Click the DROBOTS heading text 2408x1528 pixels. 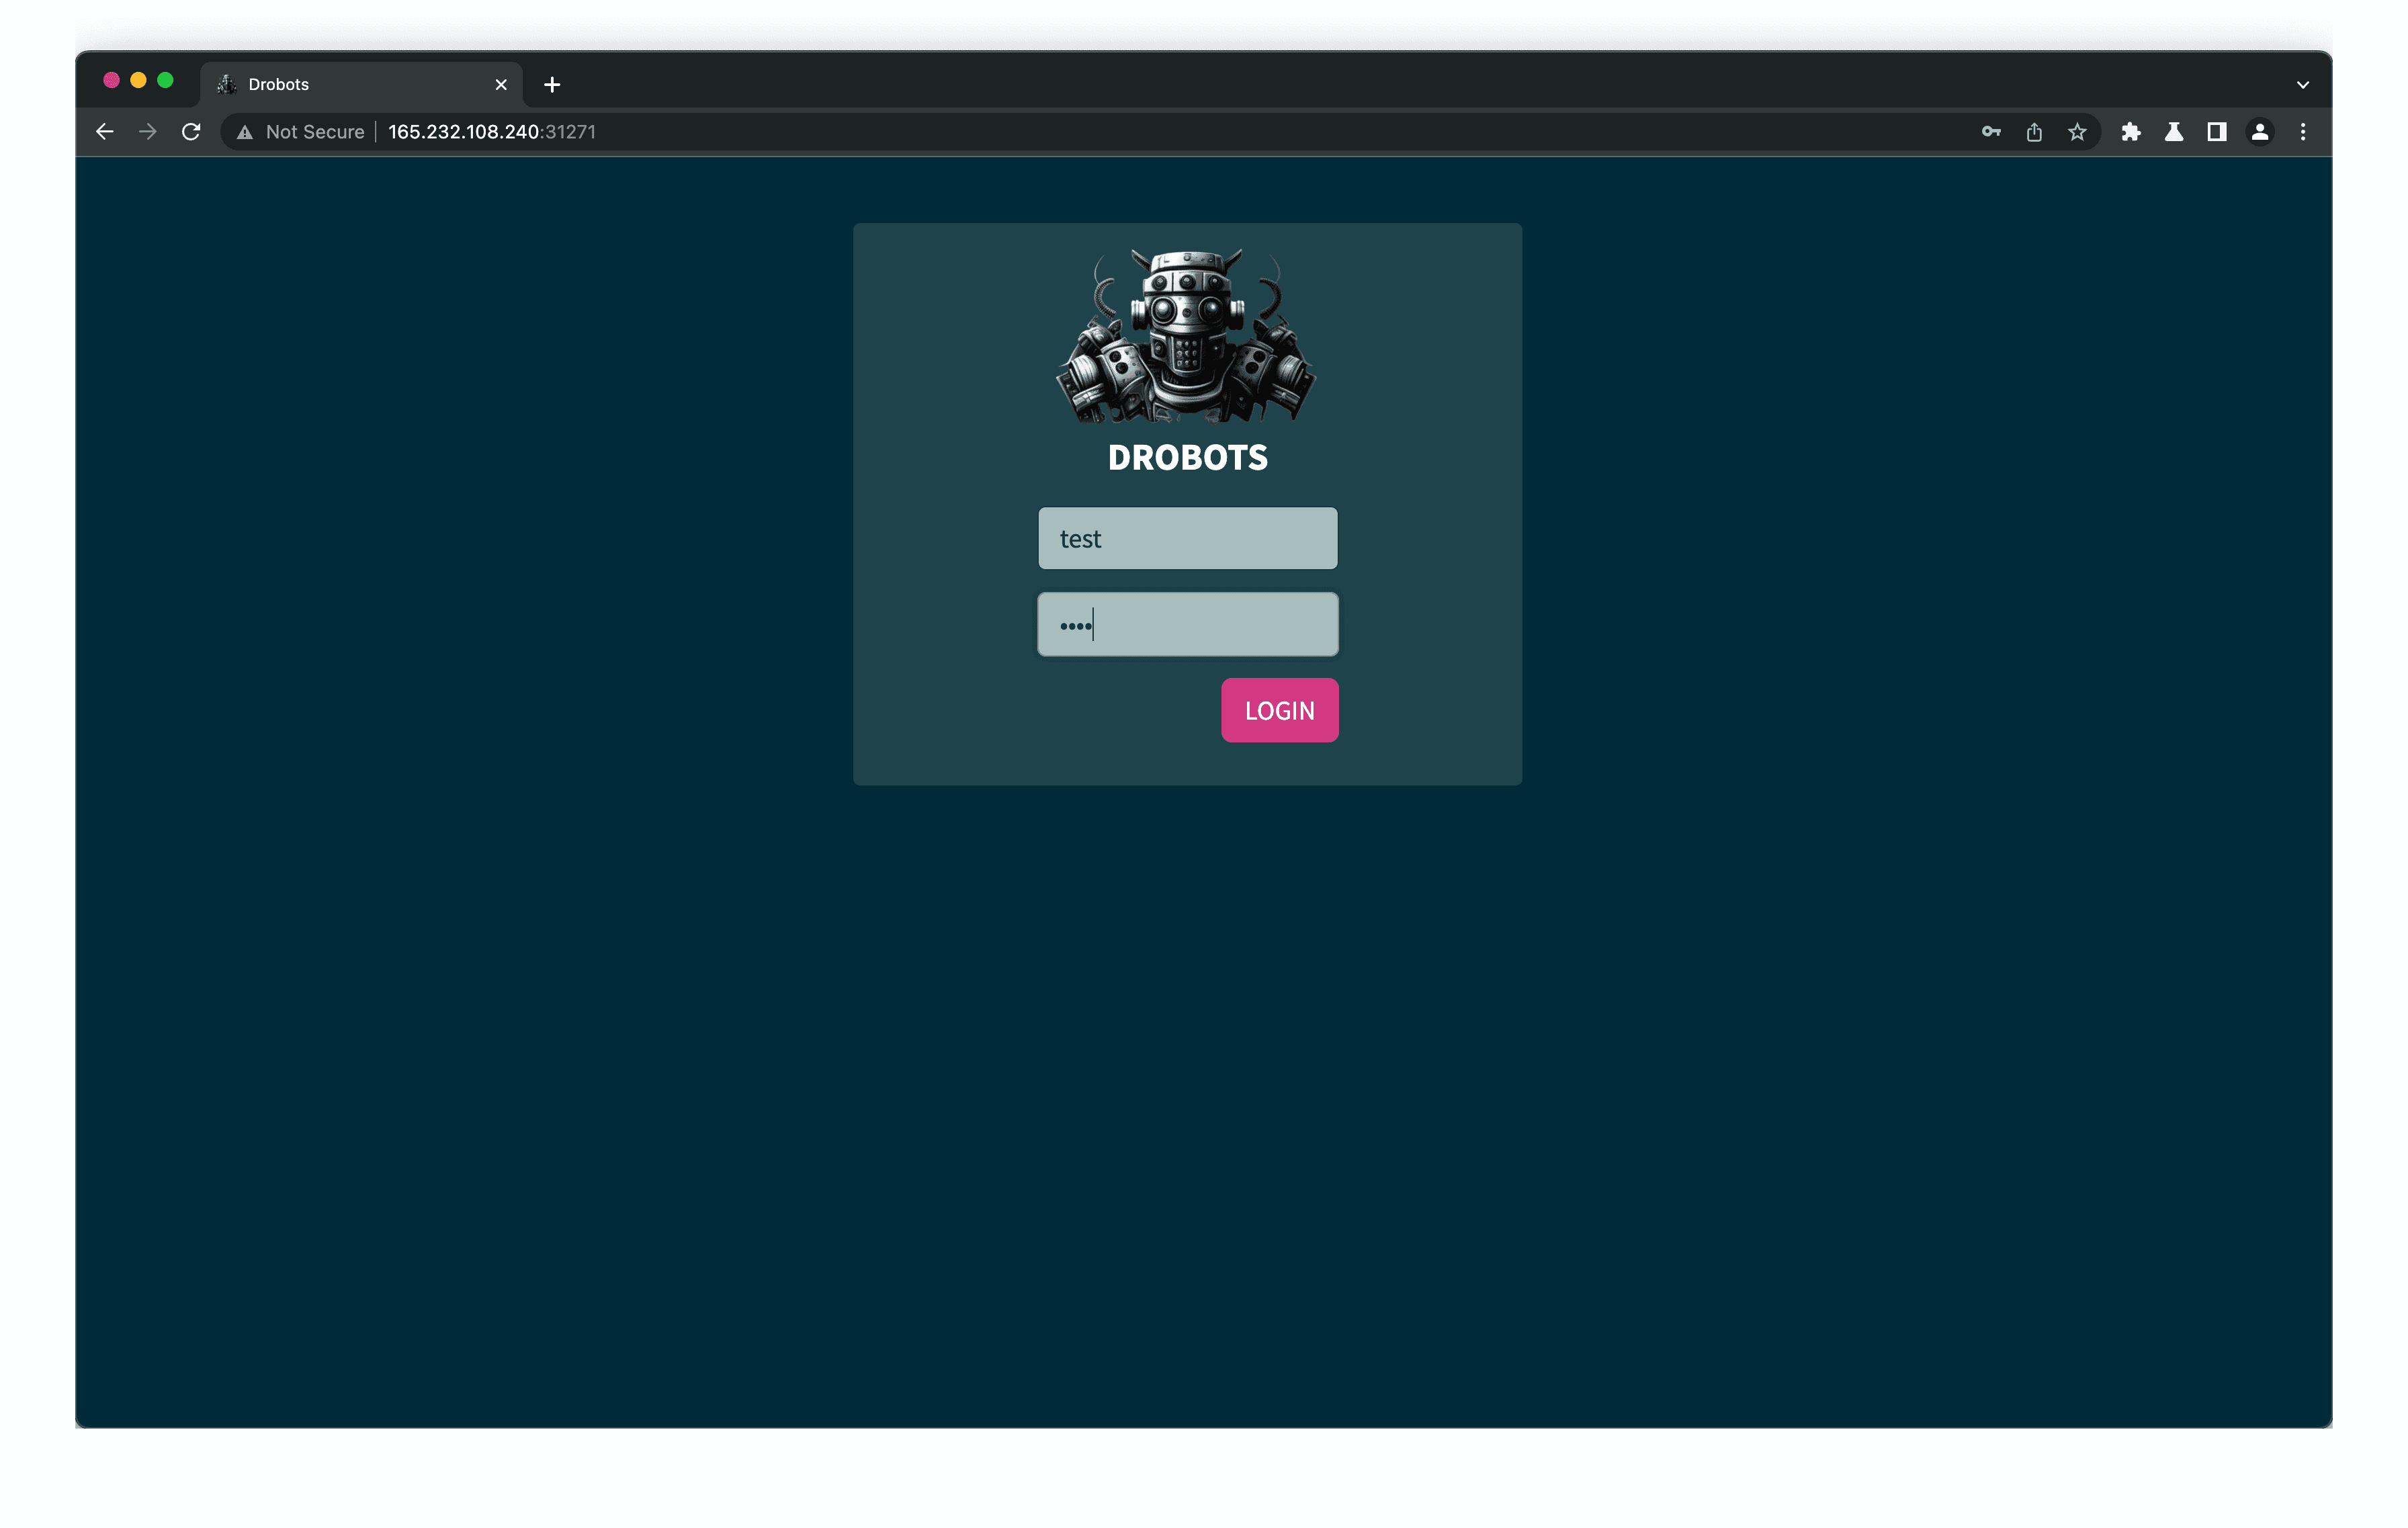tap(1187, 458)
